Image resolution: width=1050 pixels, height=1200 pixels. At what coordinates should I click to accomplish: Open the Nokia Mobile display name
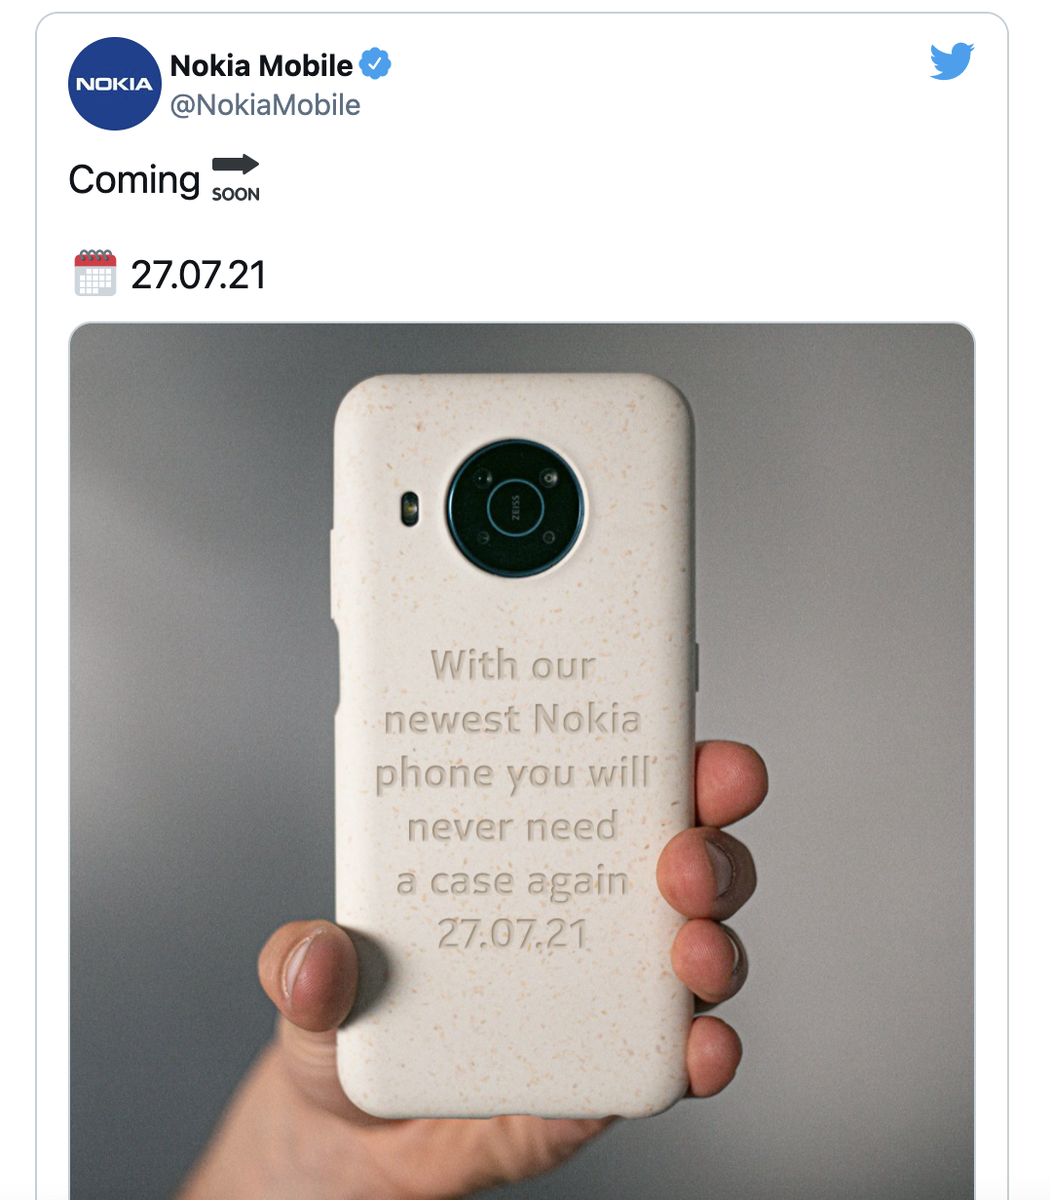click(x=261, y=65)
